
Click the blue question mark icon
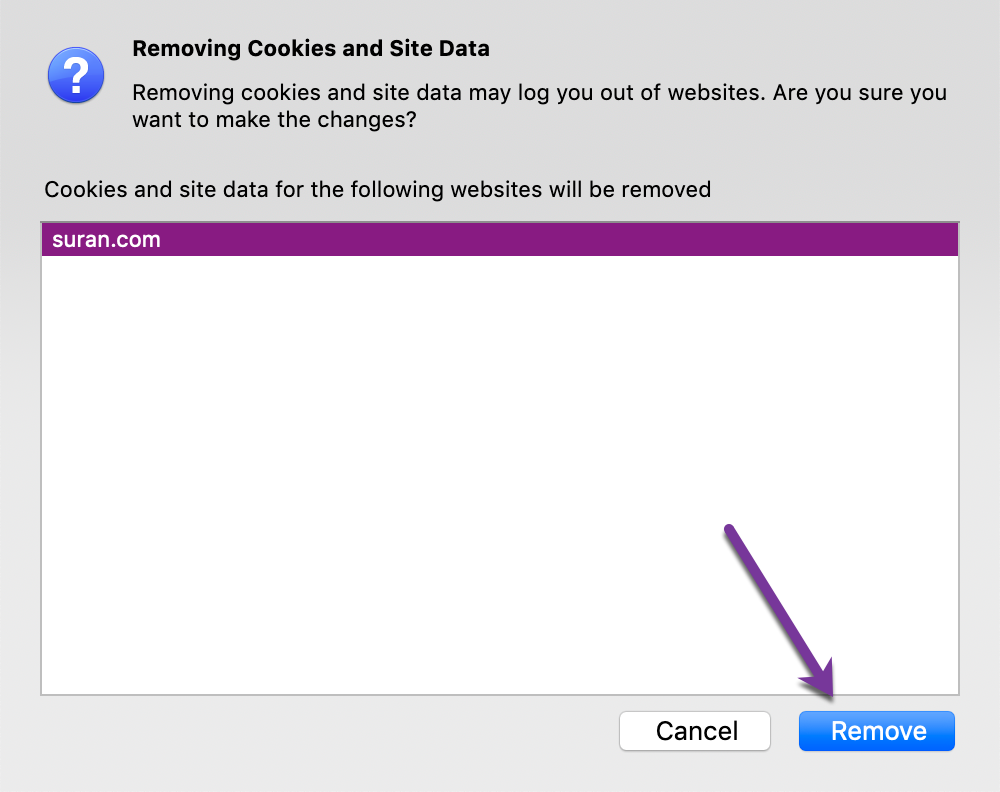point(76,76)
